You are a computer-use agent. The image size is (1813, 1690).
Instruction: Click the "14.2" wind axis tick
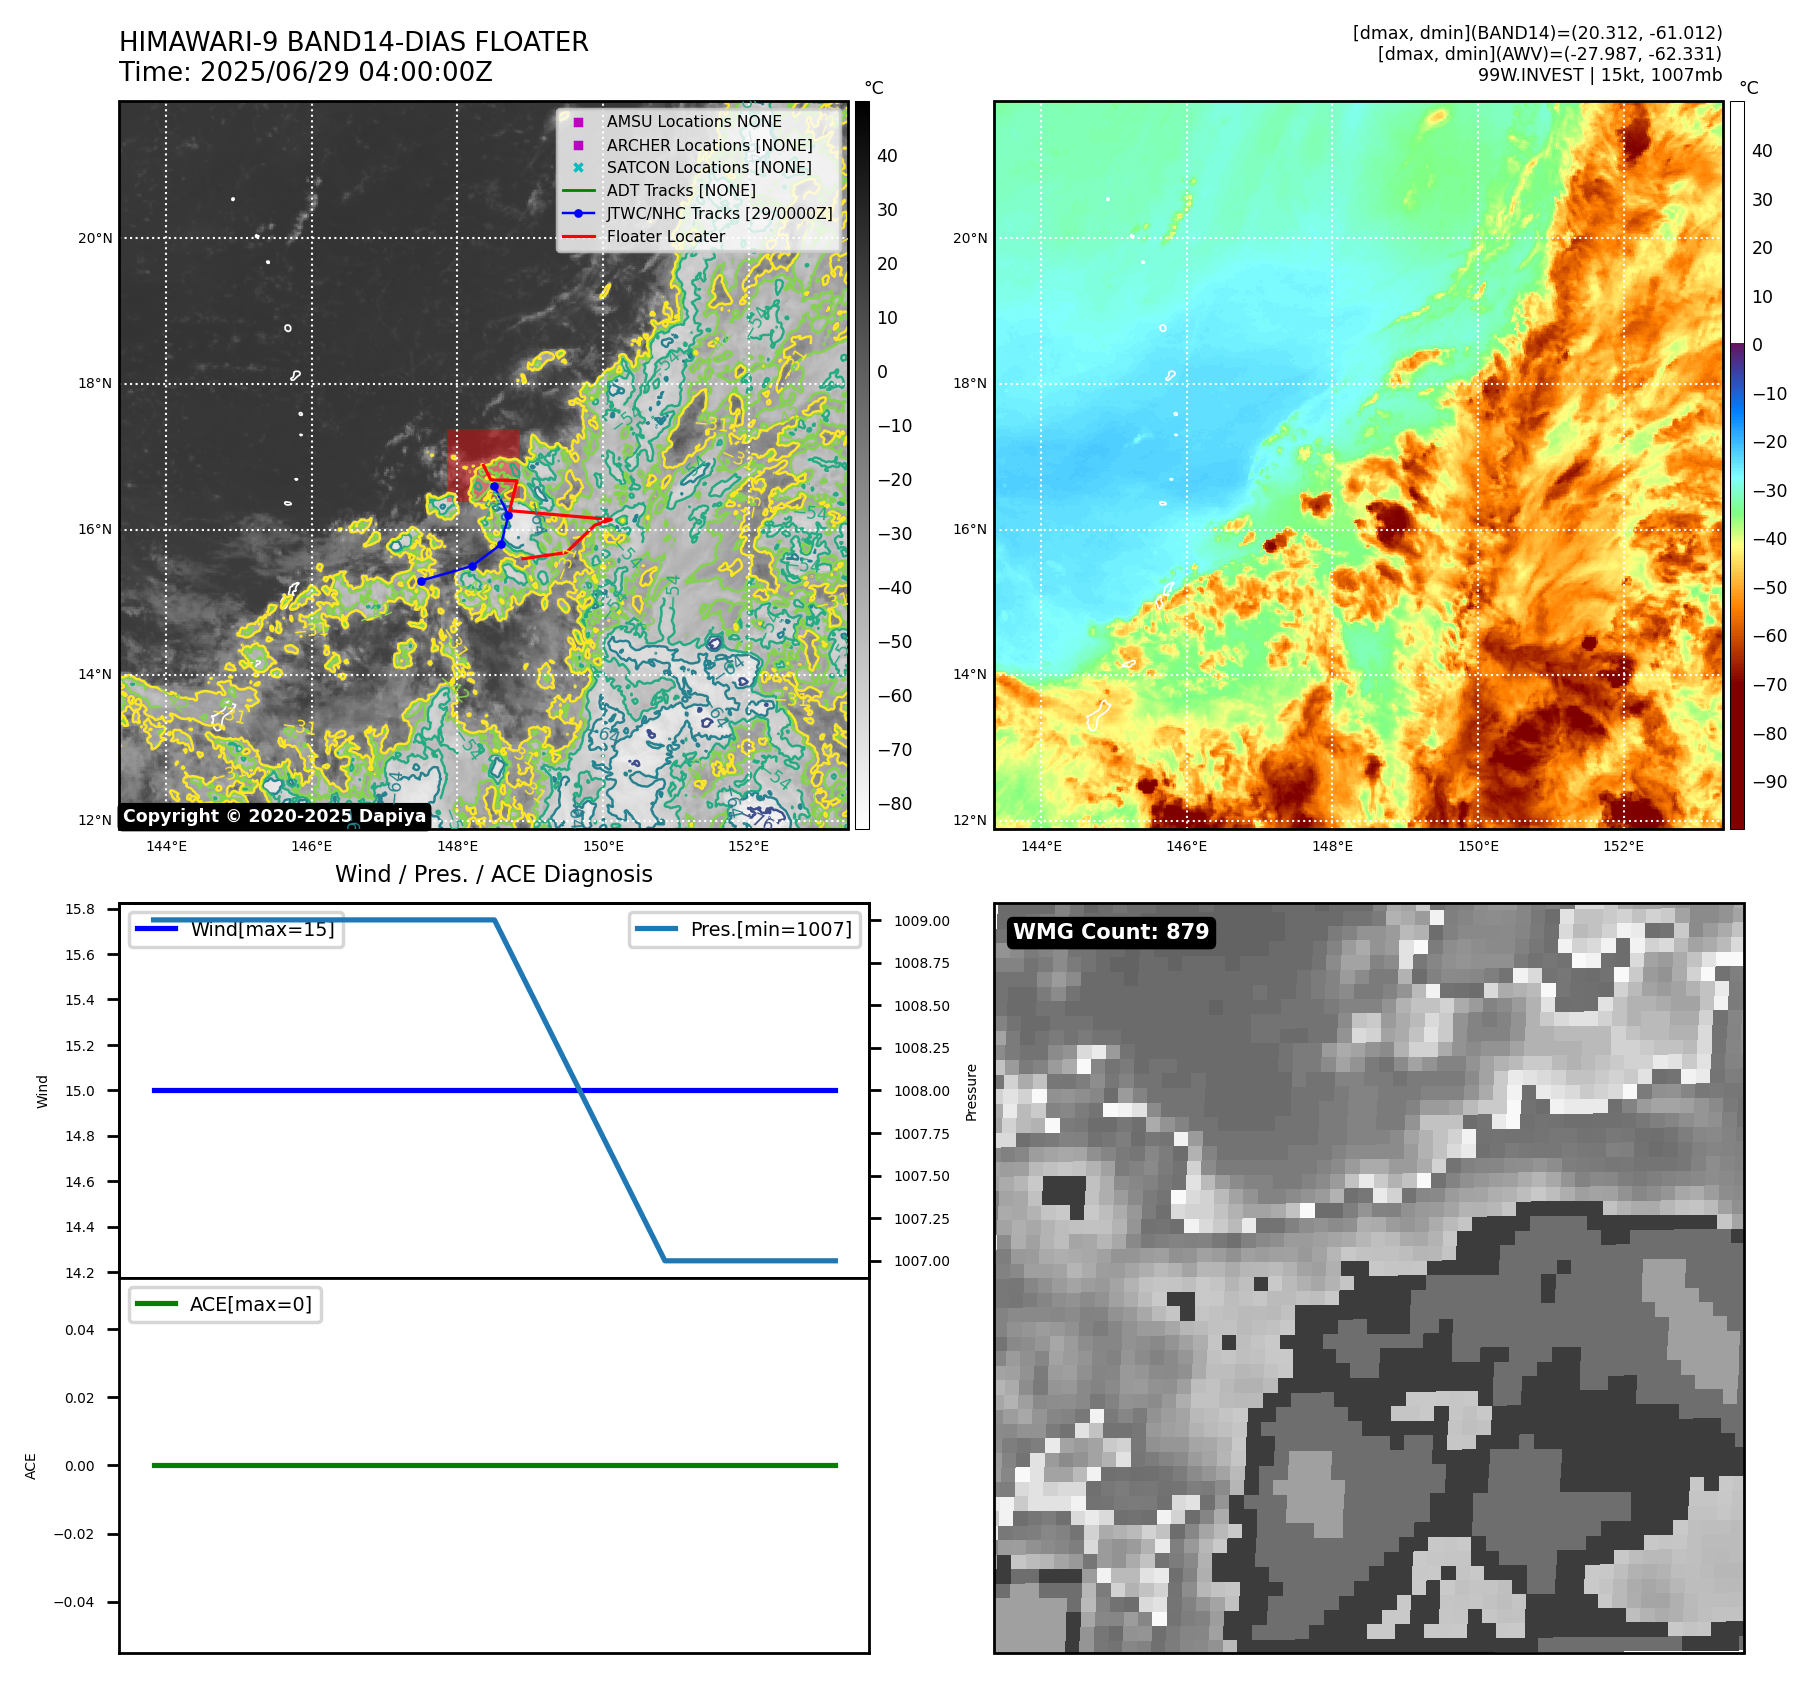pos(80,1273)
